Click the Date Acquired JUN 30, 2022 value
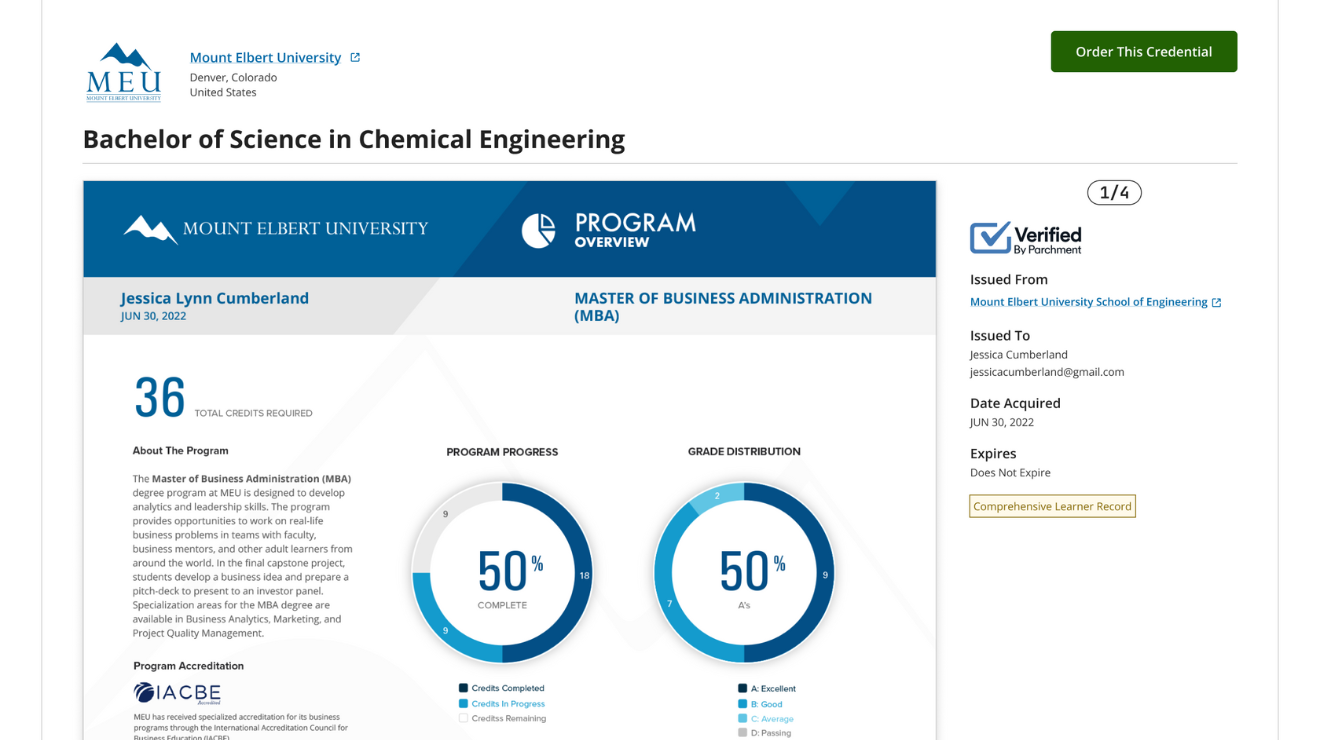Screen dimensions: 1320x740 coord(1002,422)
